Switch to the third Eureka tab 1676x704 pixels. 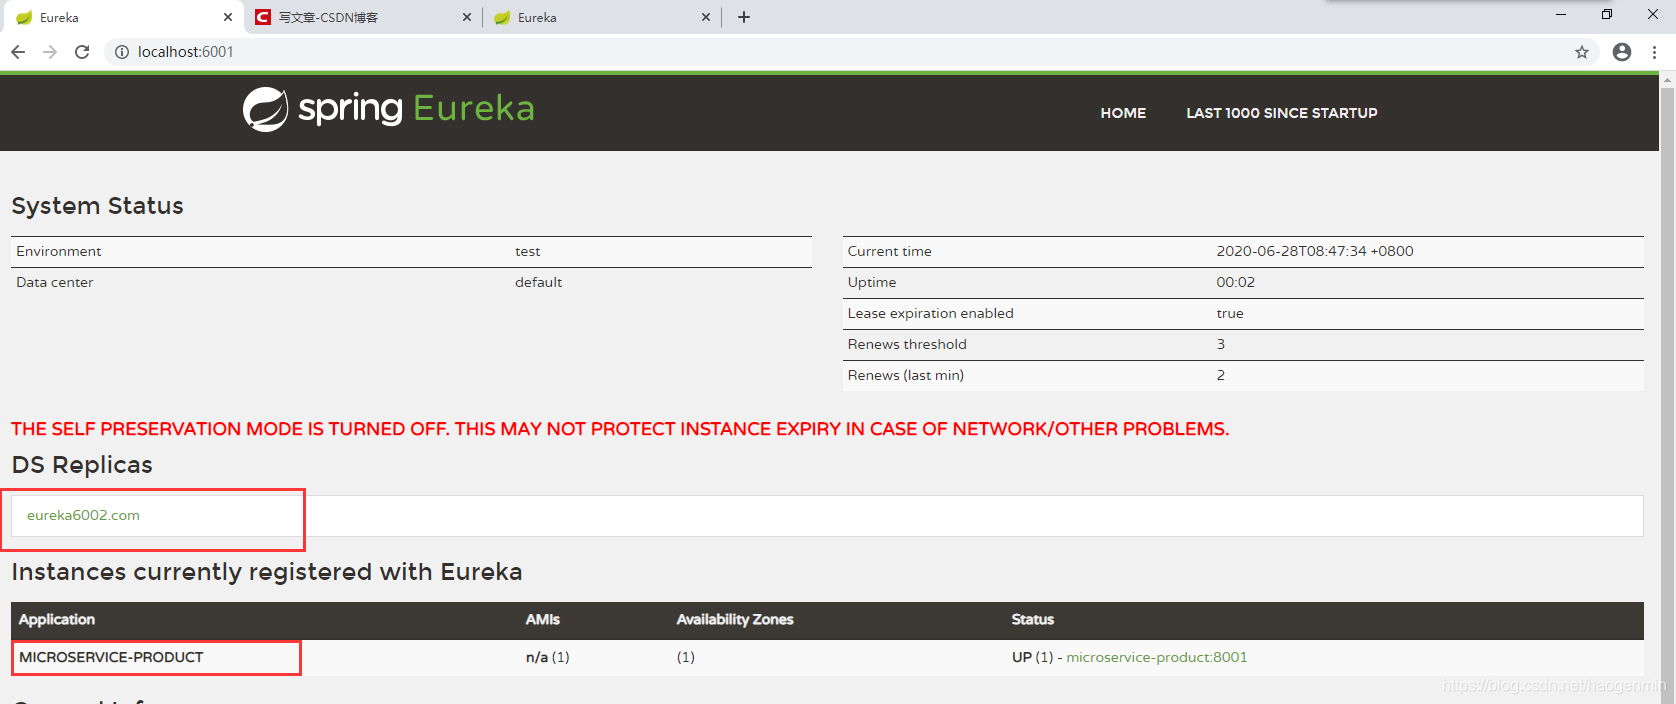coord(602,17)
